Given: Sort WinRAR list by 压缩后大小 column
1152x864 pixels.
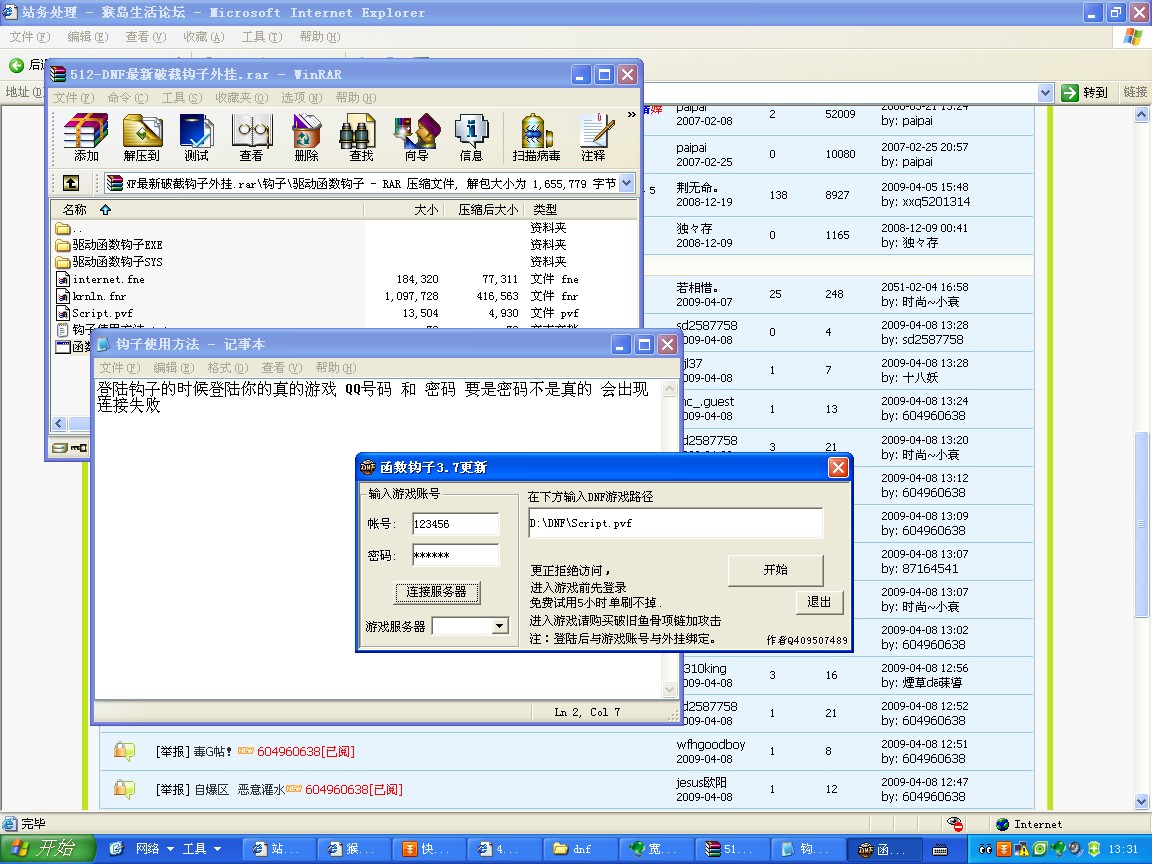Looking at the screenshot, I should (483, 210).
